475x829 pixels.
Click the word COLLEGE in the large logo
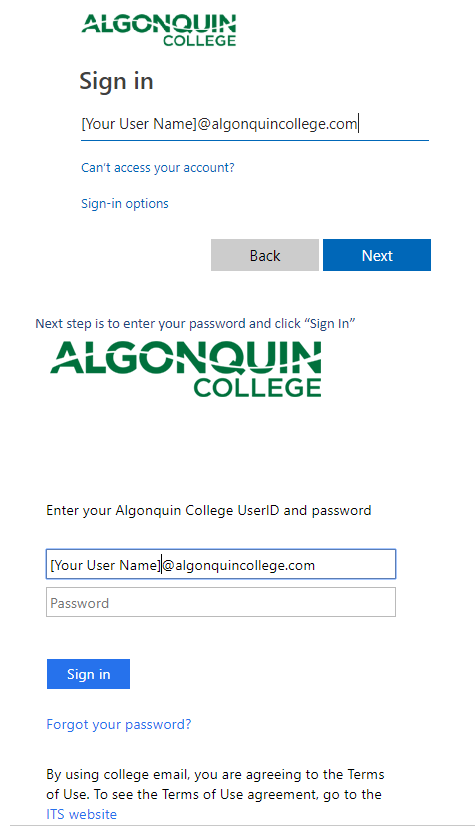pos(257,388)
